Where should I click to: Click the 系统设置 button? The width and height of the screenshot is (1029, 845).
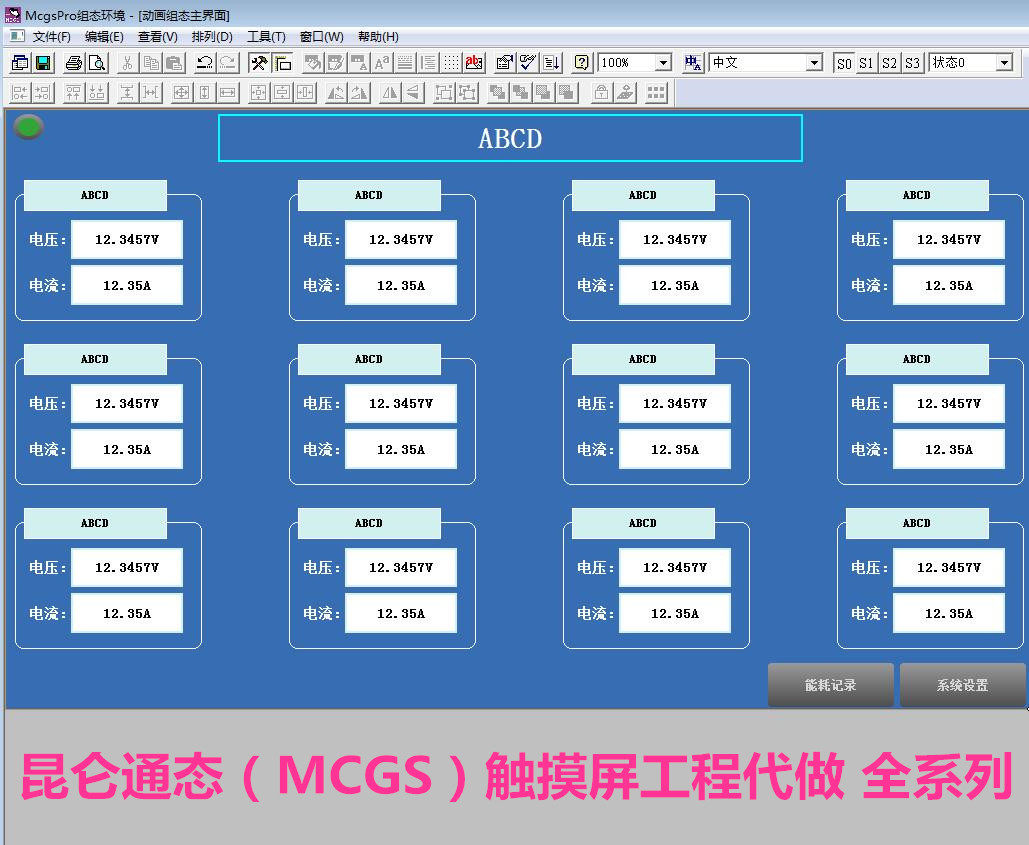(962, 685)
